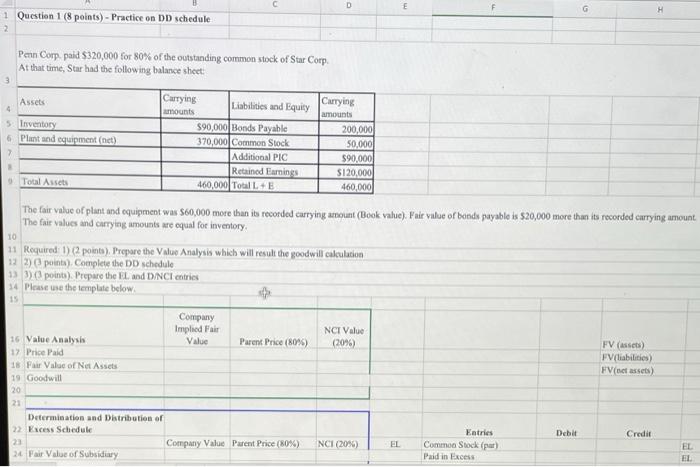Click column header G
700x467 pixels.
584,8
